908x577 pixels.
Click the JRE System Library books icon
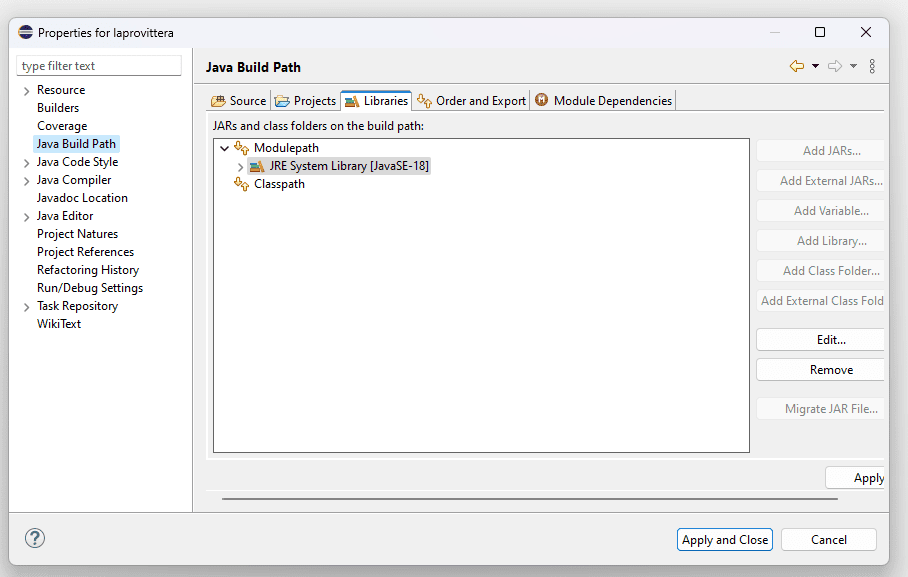point(257,166)
